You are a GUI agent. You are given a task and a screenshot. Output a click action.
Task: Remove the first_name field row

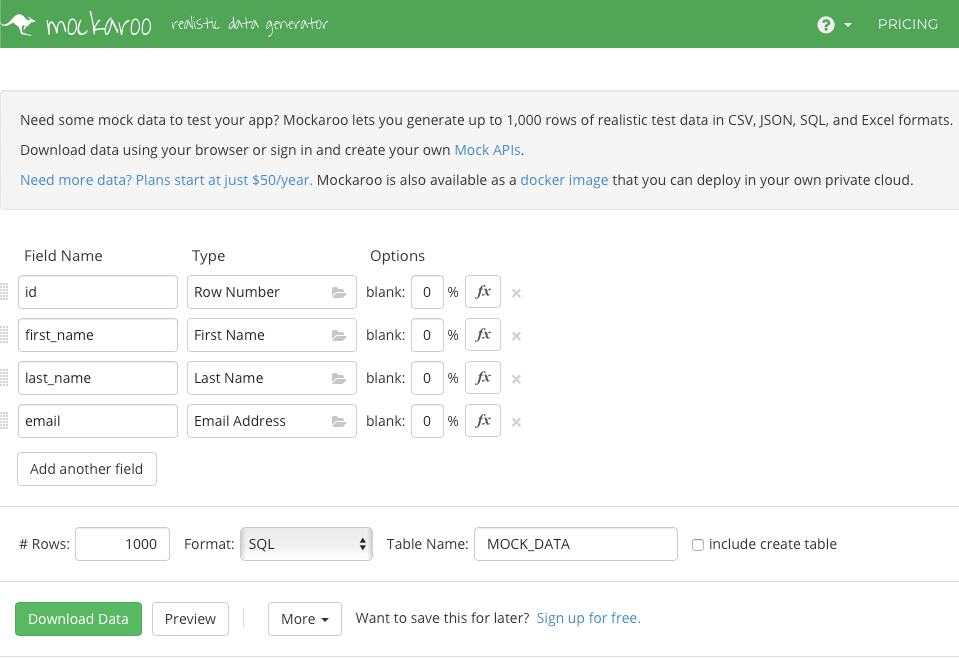click(516, 336)
